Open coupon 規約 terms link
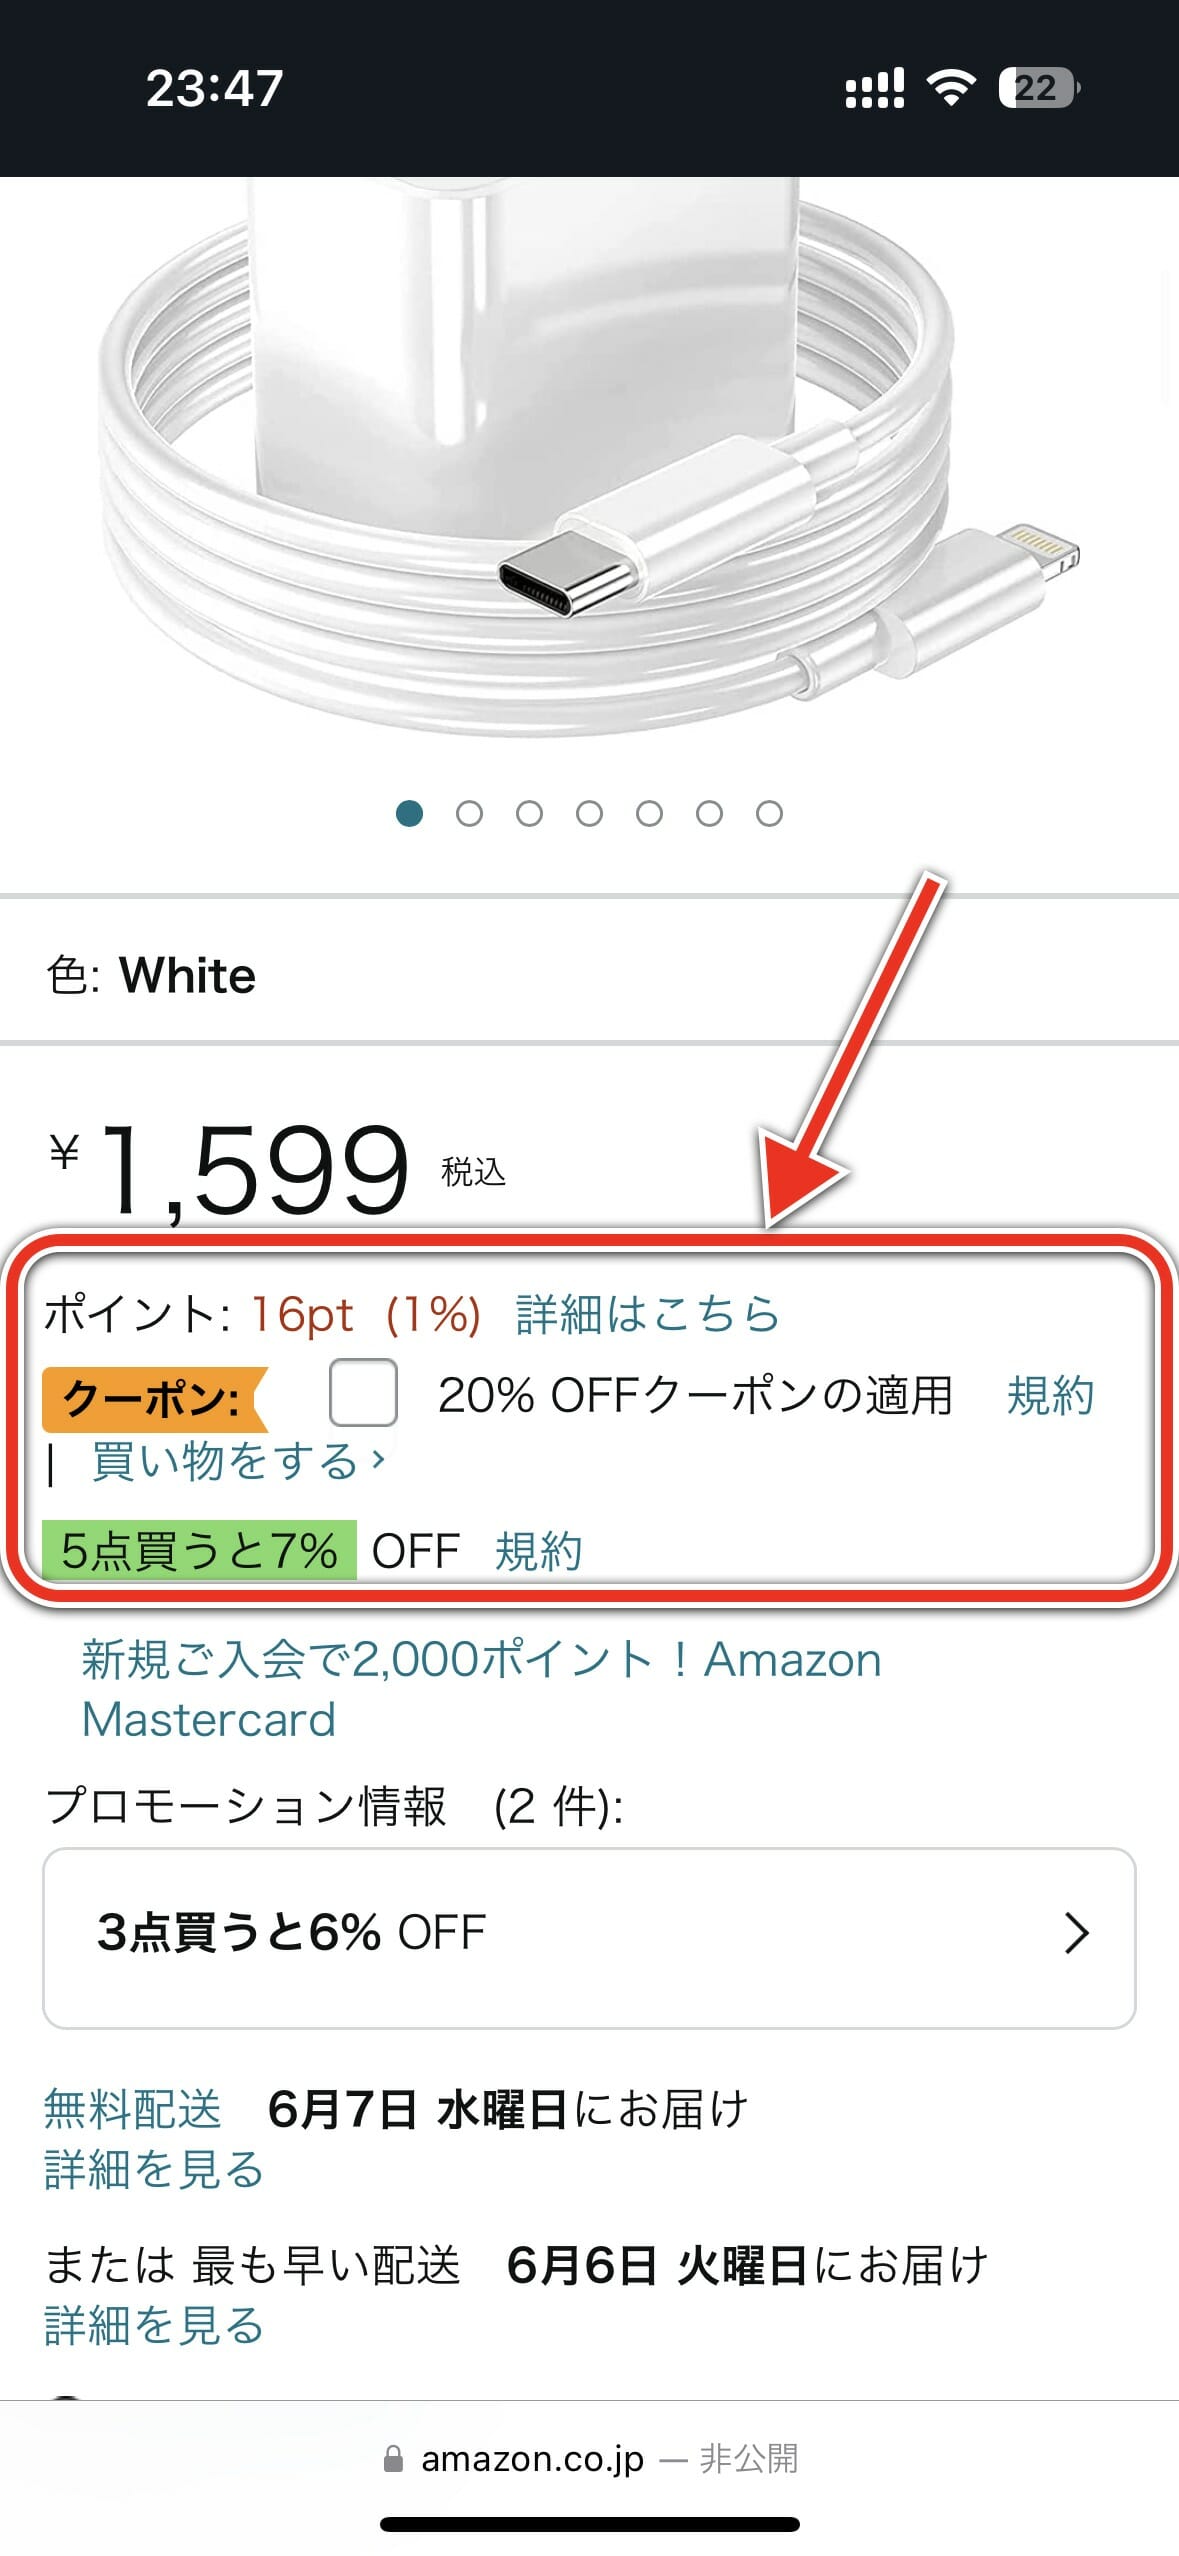This screenshot has width=1179, height=2556. [x=1050, y=1395]
